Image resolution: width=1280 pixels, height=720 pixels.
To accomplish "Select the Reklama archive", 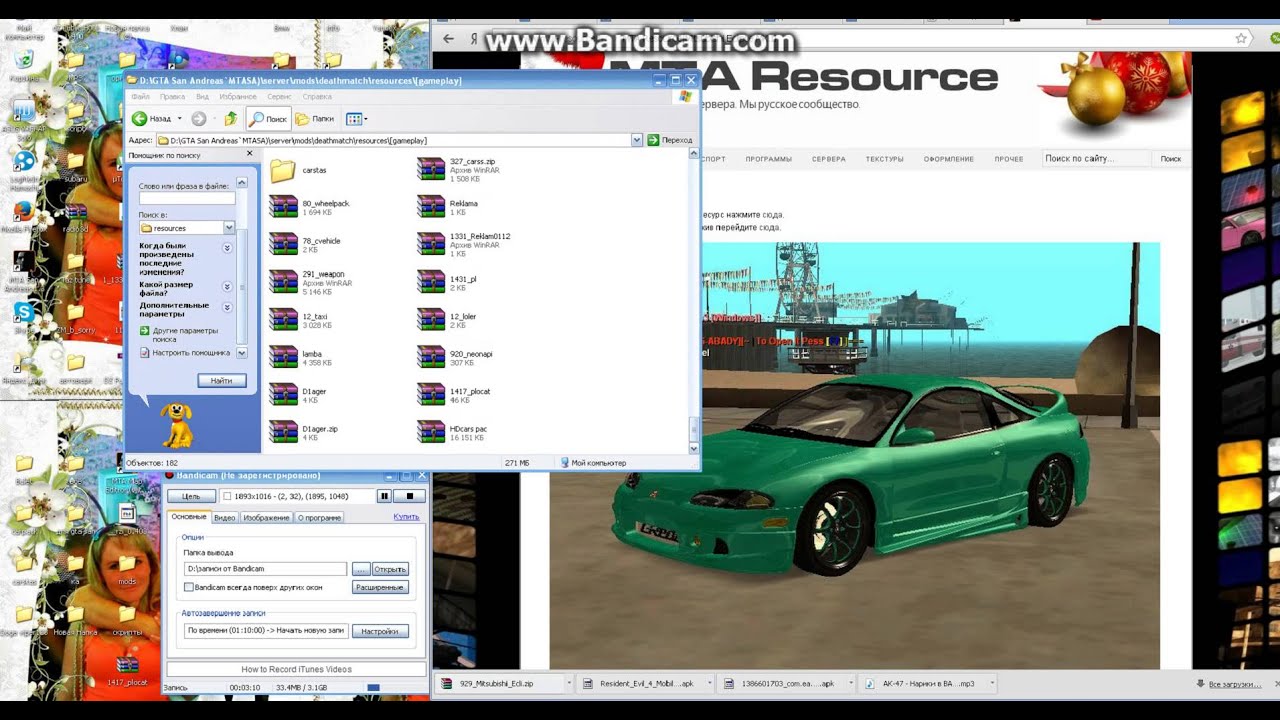I will tap(449, 207).
